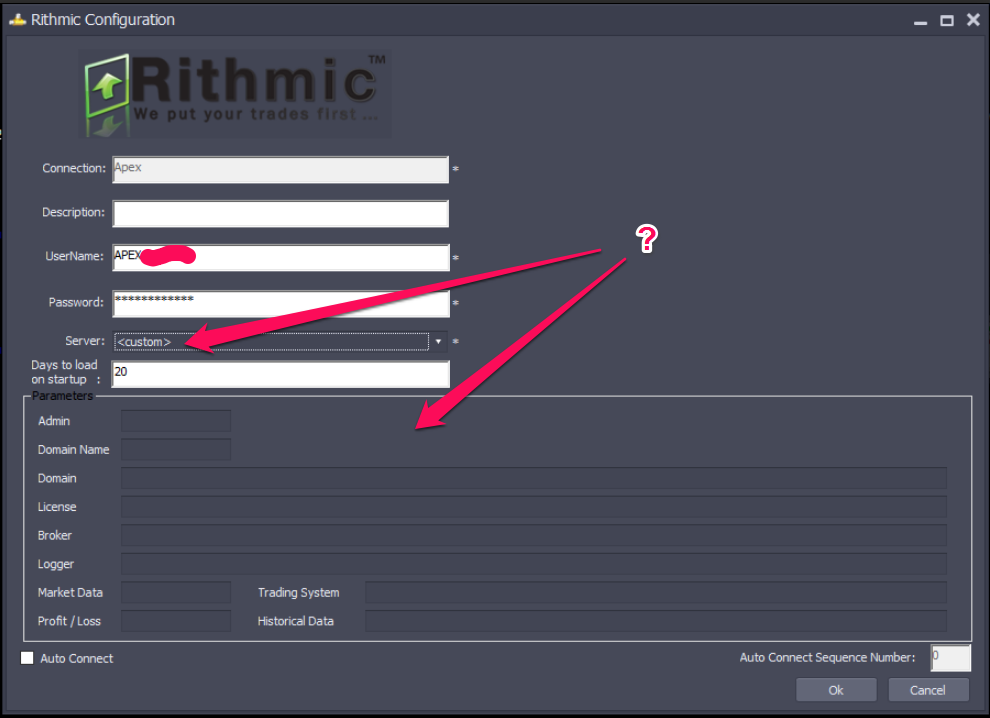Click the app icon in title bar
Image resolution: width=990 pixels, height=718 pixels.
click(x=17, y=20)
